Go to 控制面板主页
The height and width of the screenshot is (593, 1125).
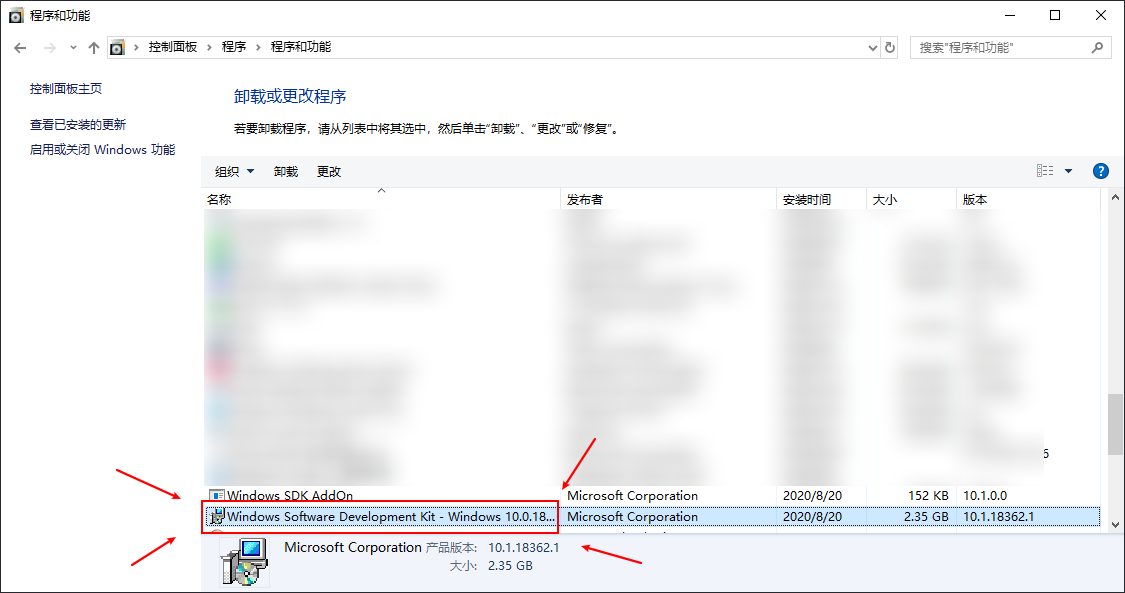(x=65, y=89)
